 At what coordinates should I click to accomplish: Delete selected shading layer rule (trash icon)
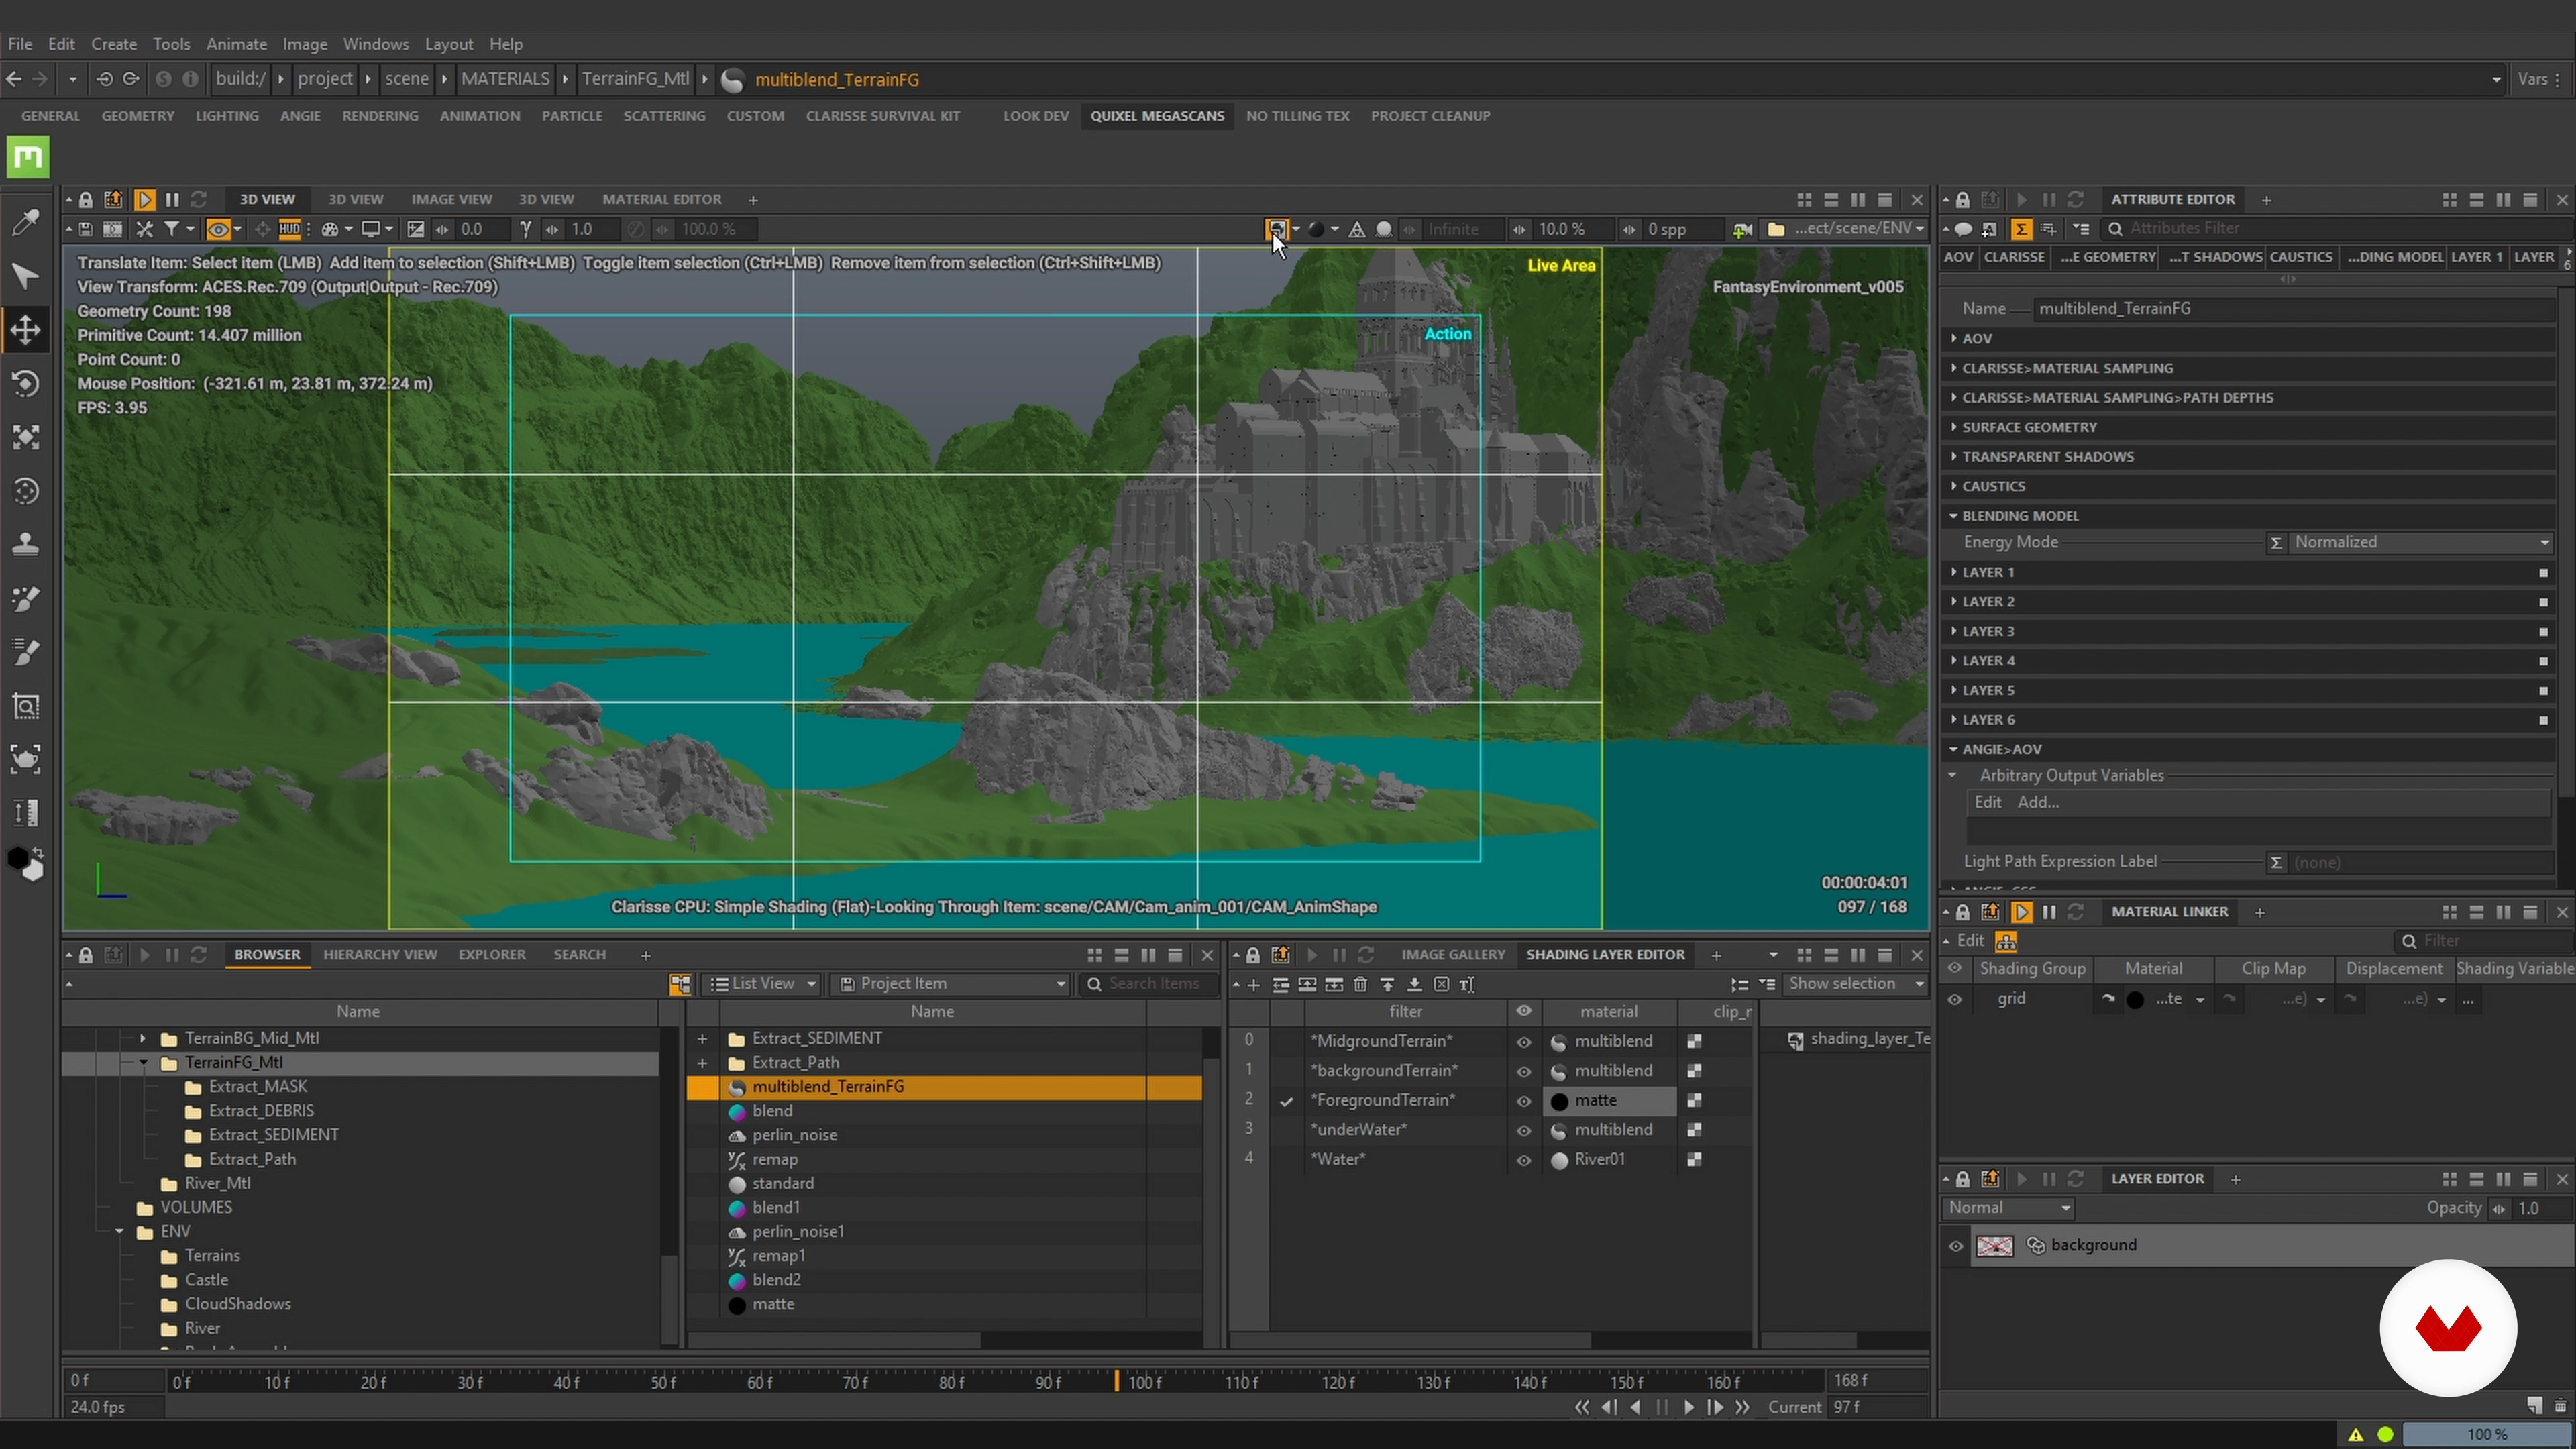pyautogui.click(x=1360, y=984)
